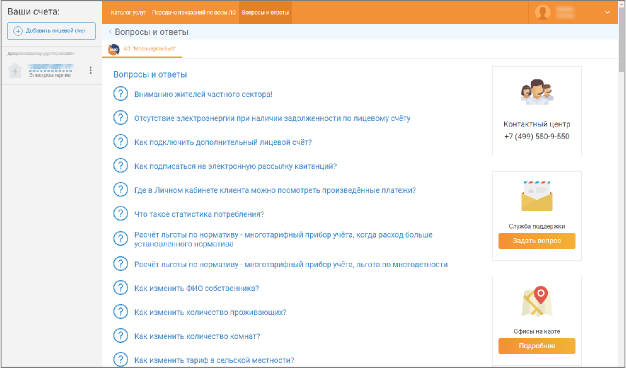Image resolution: width=626 pixels, height=368 pixels.
Task: Click the phone number +7 (499) 550-9-550
Action: [x=537, y=136]
